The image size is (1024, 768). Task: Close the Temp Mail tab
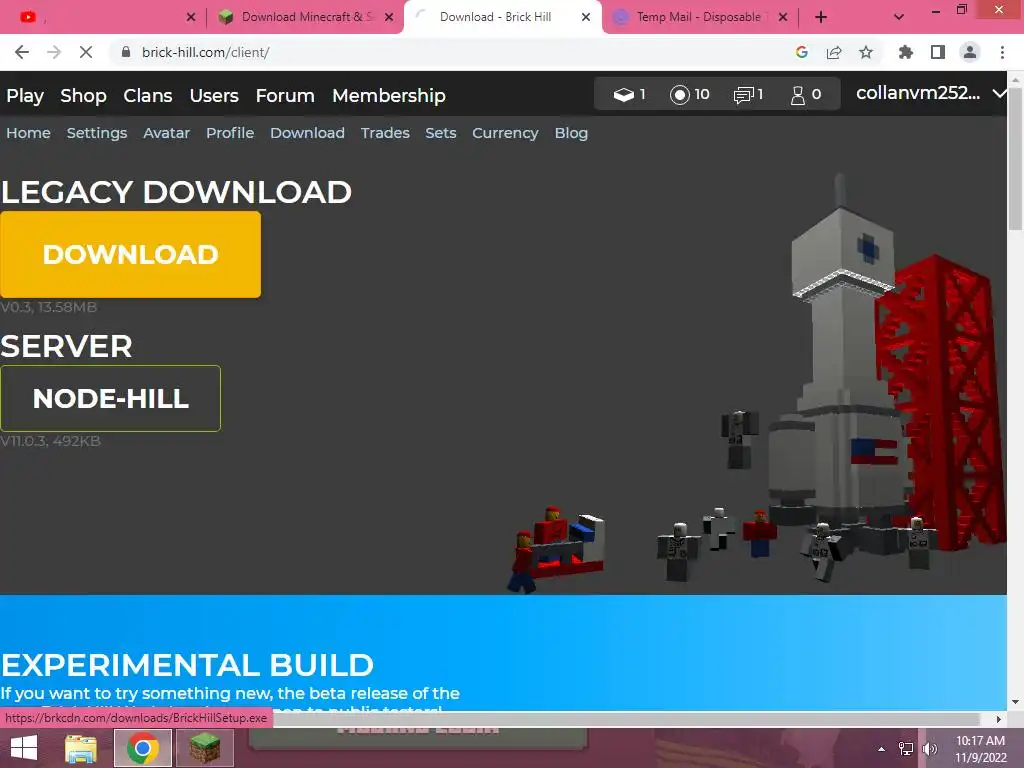coord(783,17)
